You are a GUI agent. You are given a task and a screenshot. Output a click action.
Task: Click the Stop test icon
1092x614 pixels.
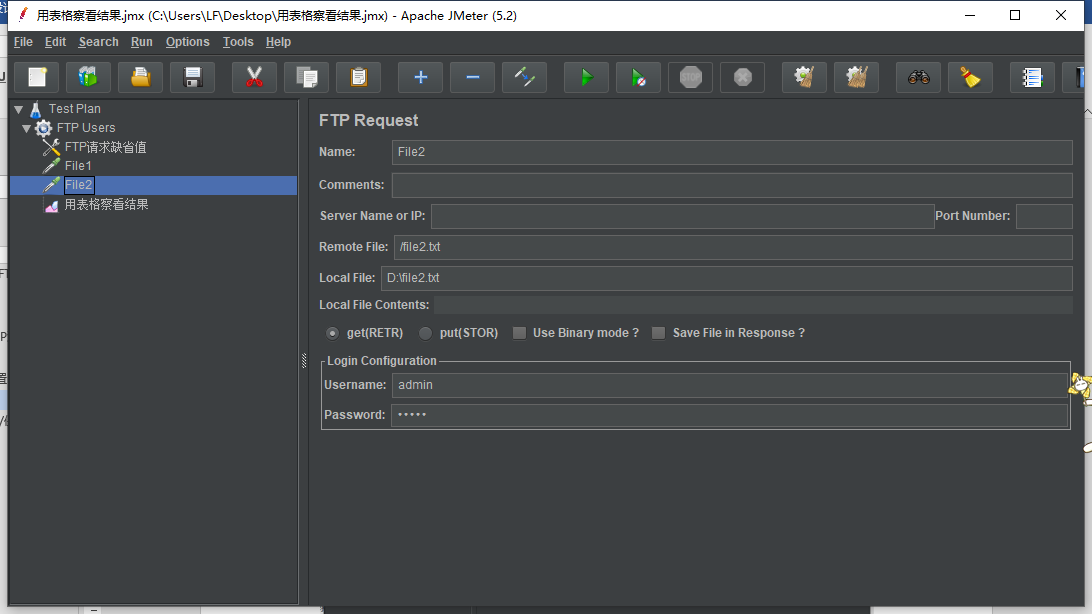(690, 77)
